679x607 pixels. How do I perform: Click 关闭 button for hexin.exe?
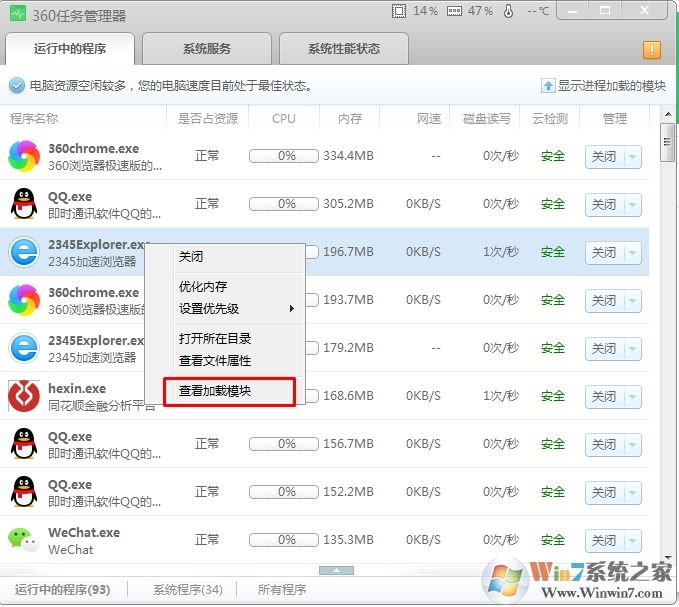click(605, 397)
